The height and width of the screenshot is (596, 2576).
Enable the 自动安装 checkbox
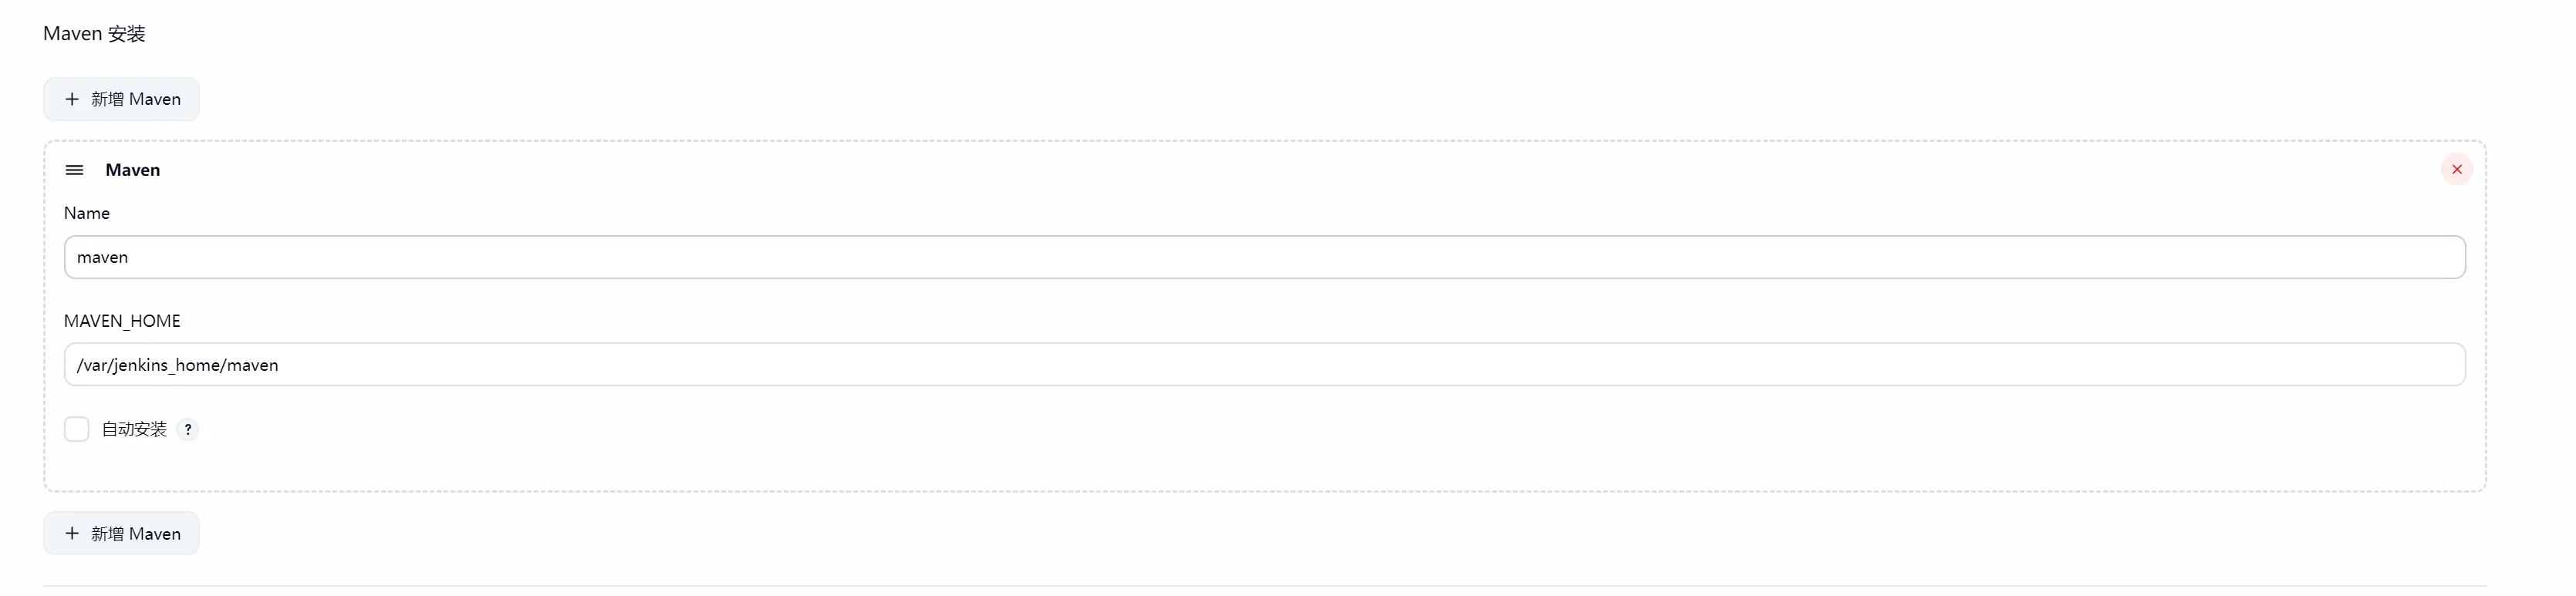coord(77,429)
